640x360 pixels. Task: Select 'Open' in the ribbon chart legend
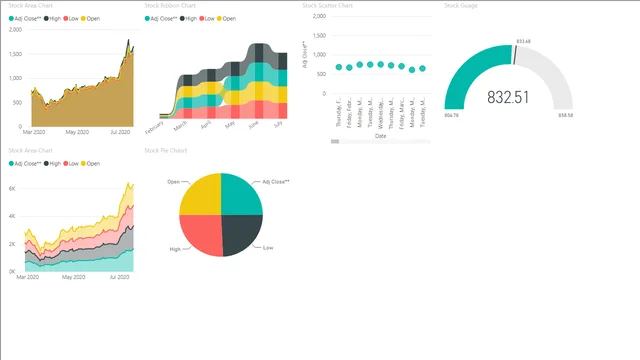pyautogui.click(x=226, y=18)
